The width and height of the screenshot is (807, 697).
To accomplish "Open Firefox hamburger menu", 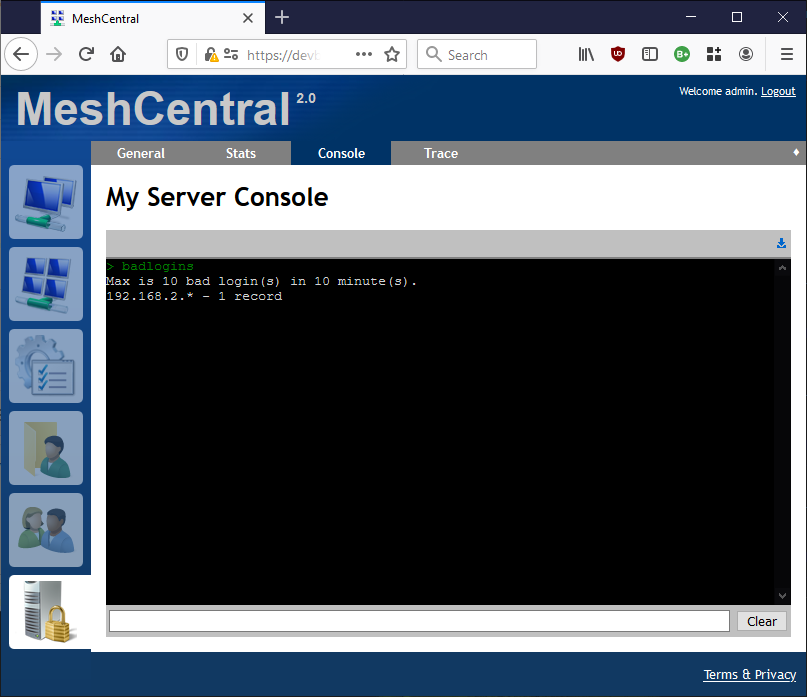I will point(787,54).
